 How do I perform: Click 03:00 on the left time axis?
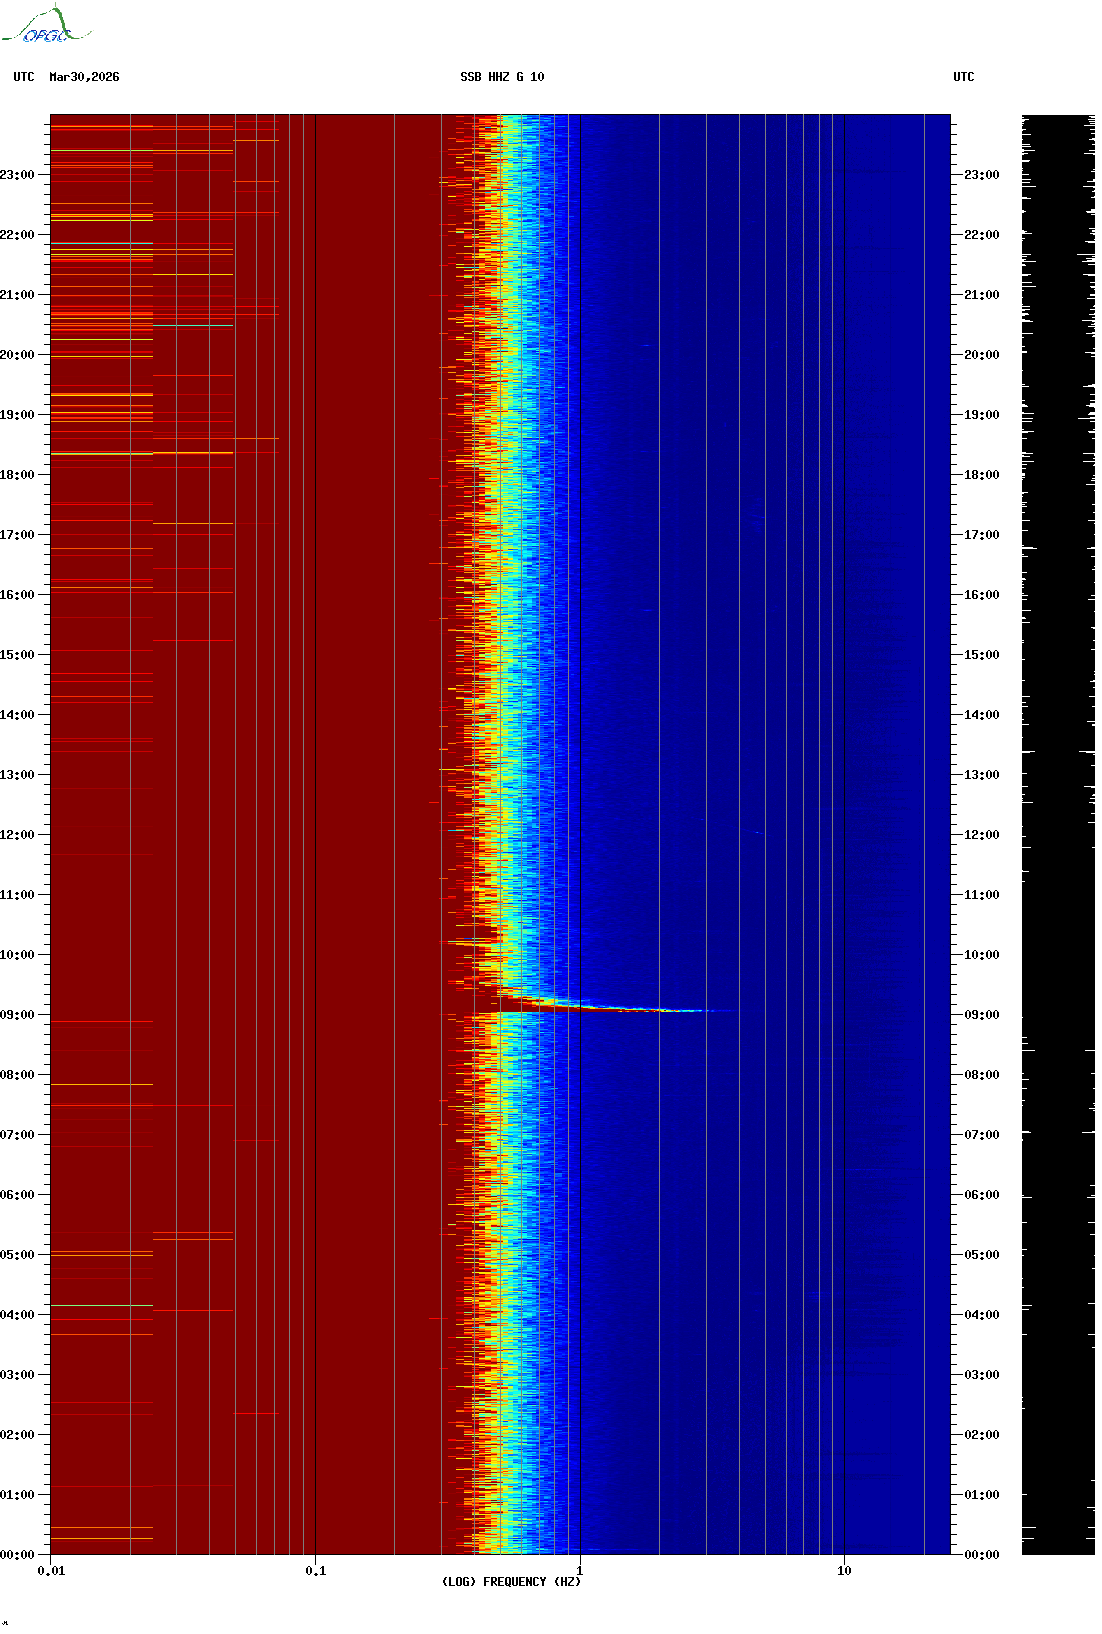(x=17, y=1375)
